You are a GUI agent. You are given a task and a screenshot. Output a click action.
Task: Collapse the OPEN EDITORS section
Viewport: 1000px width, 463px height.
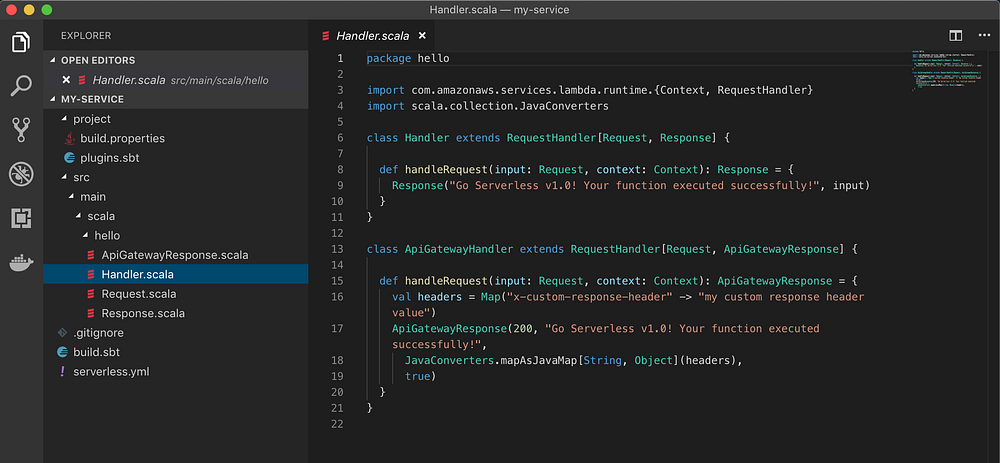[x=175, y=61]
